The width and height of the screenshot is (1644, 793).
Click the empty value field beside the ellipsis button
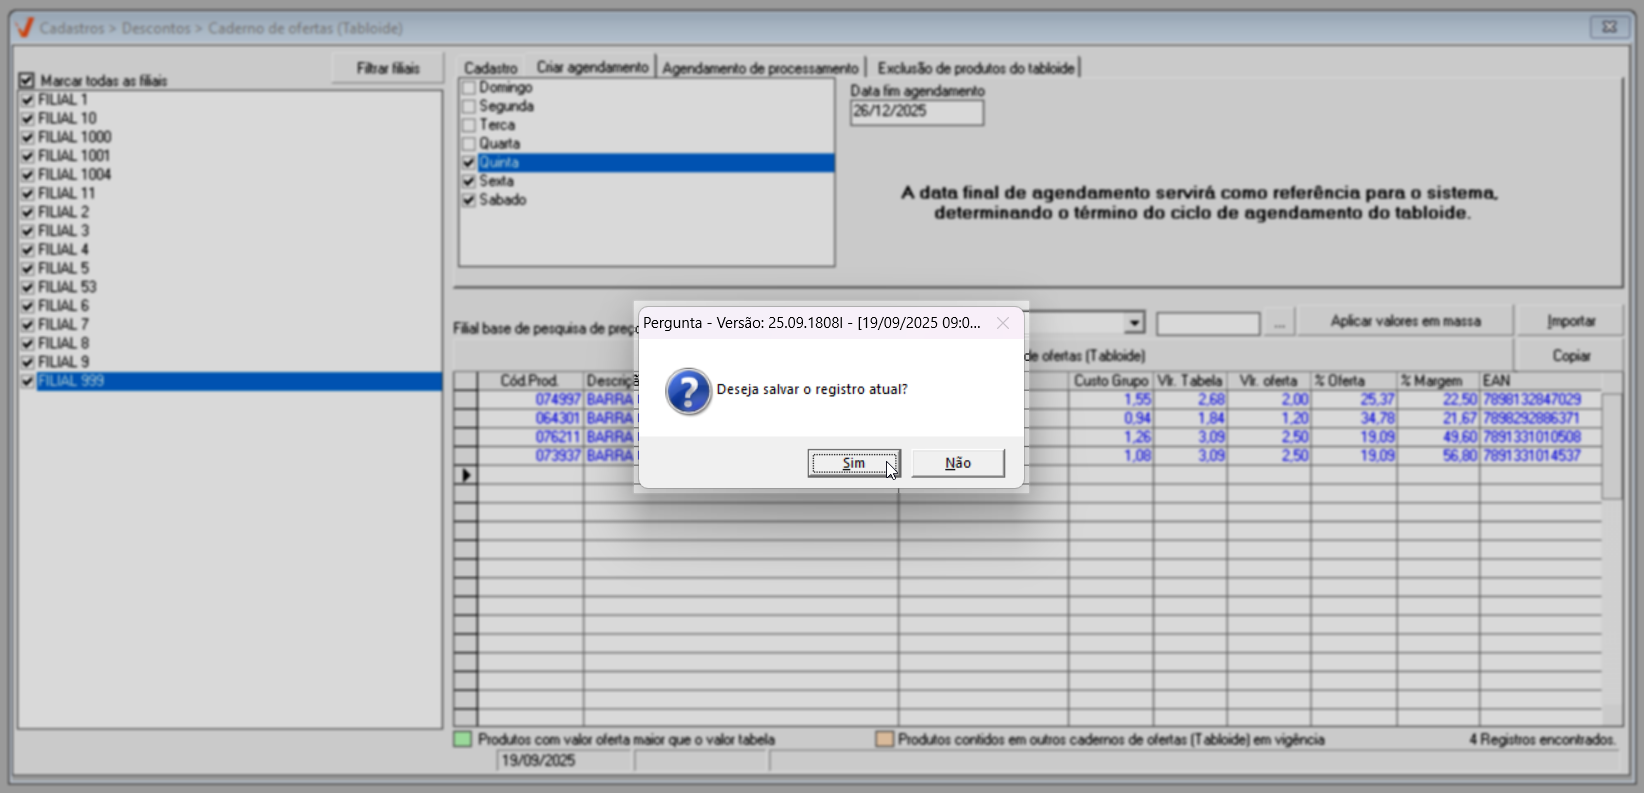(1208, 324)
